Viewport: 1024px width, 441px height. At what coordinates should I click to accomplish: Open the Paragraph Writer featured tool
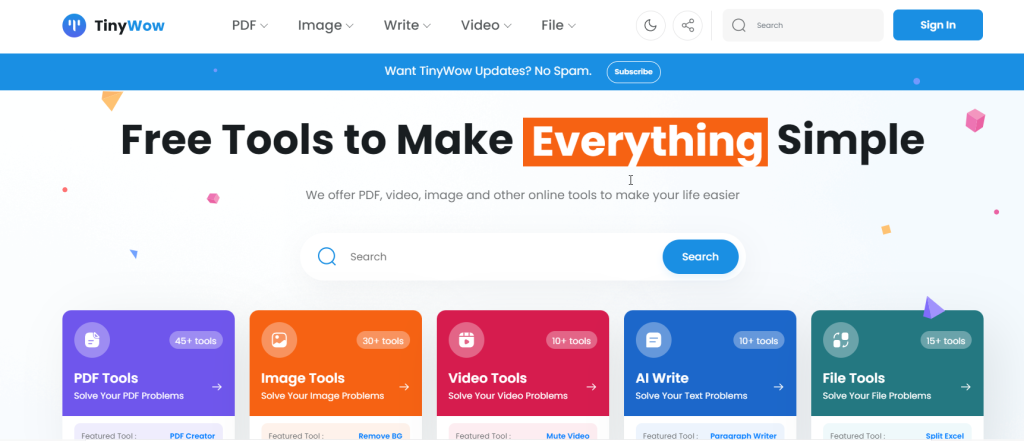pos(743,436)
